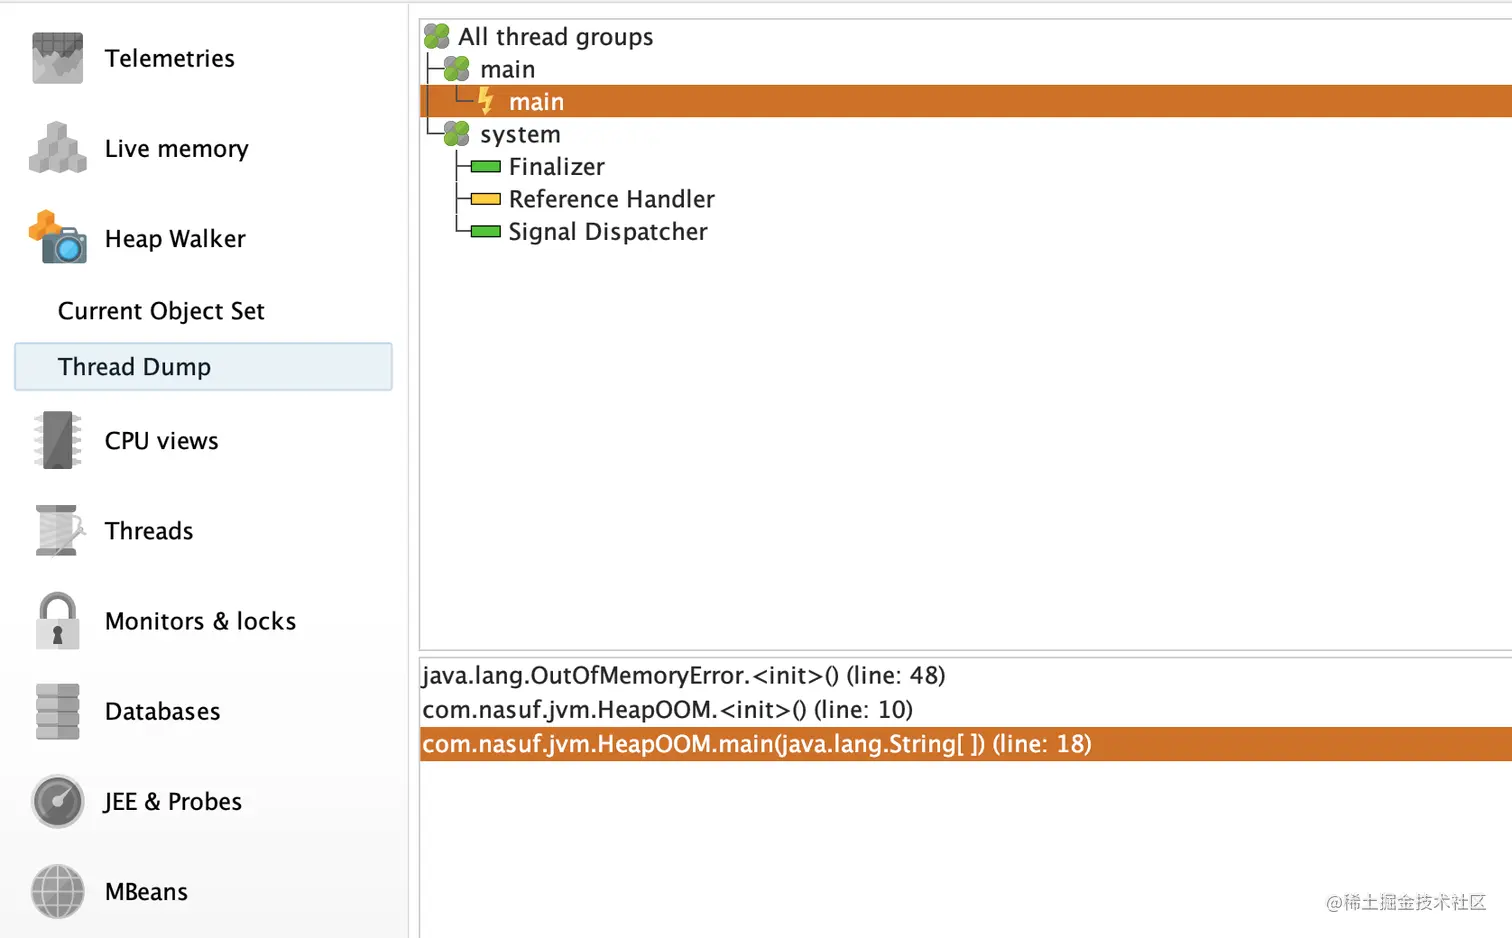Viewport: 1512px width, 938px height.
Task: Click the Monitors & locks padlock icon
Action: coord(57,621)
